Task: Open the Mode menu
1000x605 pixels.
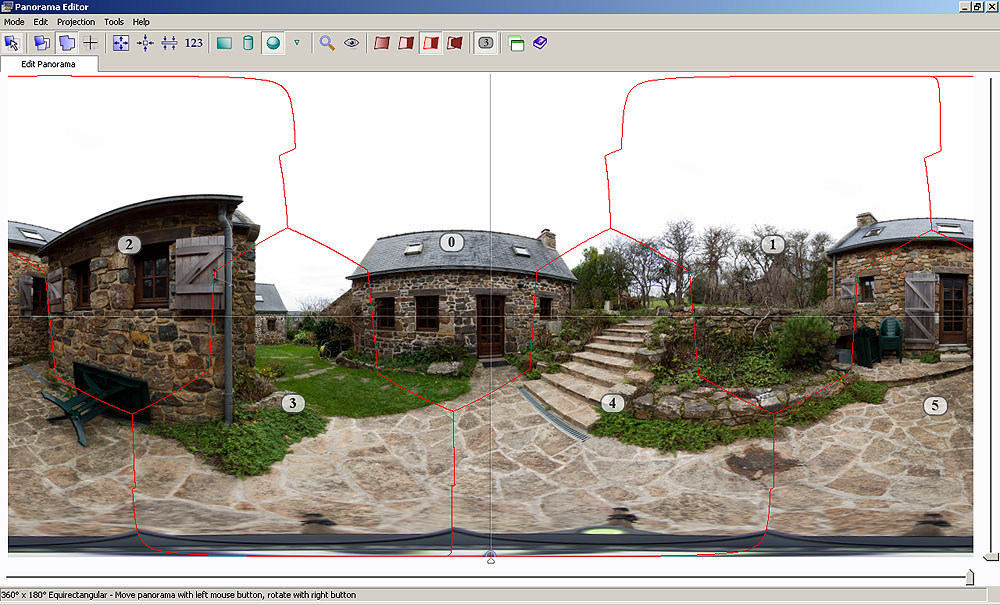Action: tap(14, 21)
